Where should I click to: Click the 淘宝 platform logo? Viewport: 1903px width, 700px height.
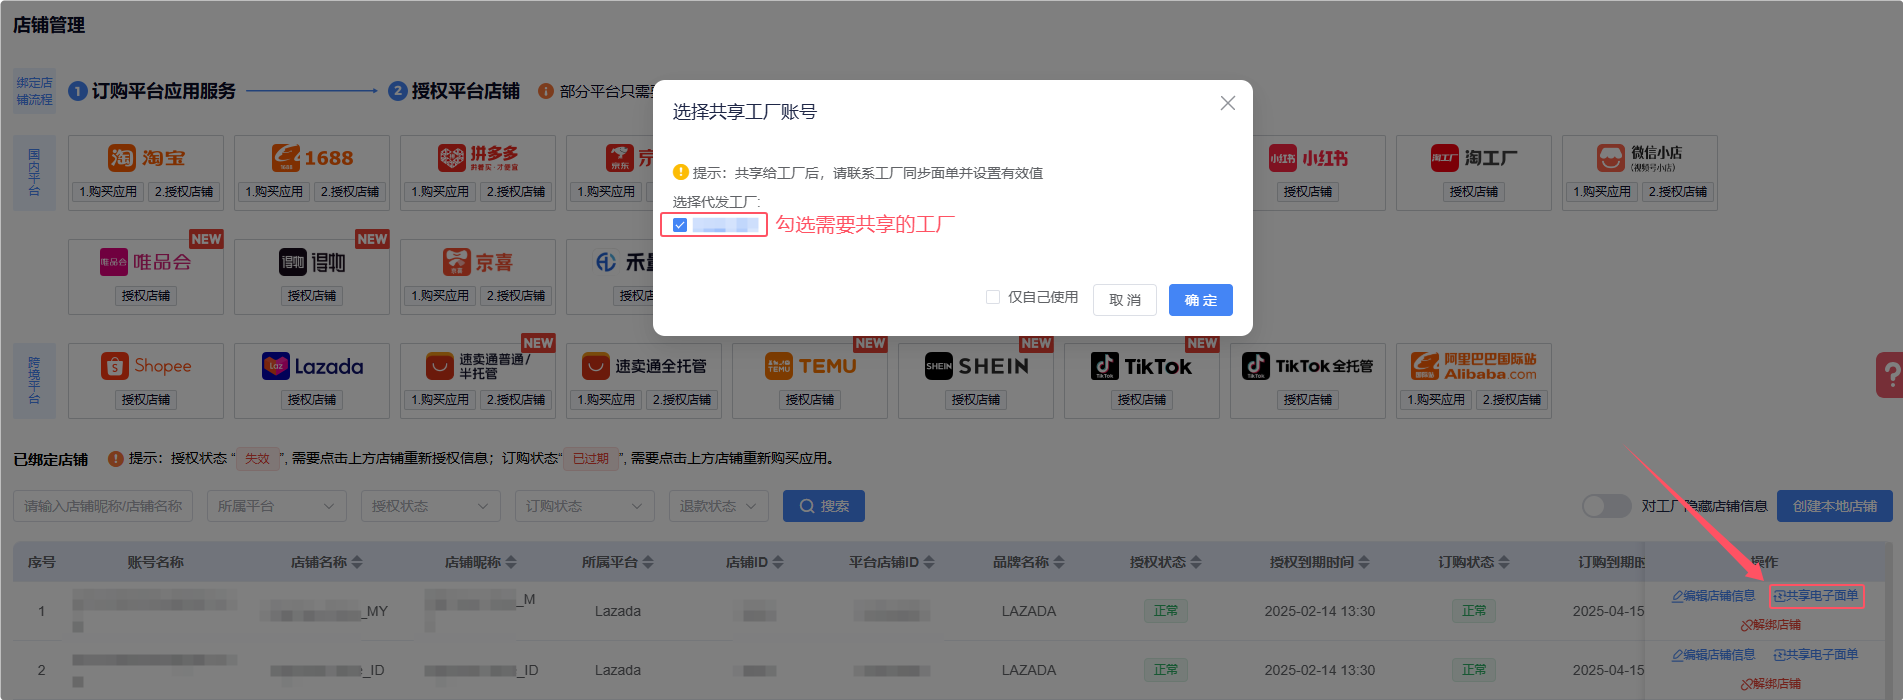tap(146, 158)
